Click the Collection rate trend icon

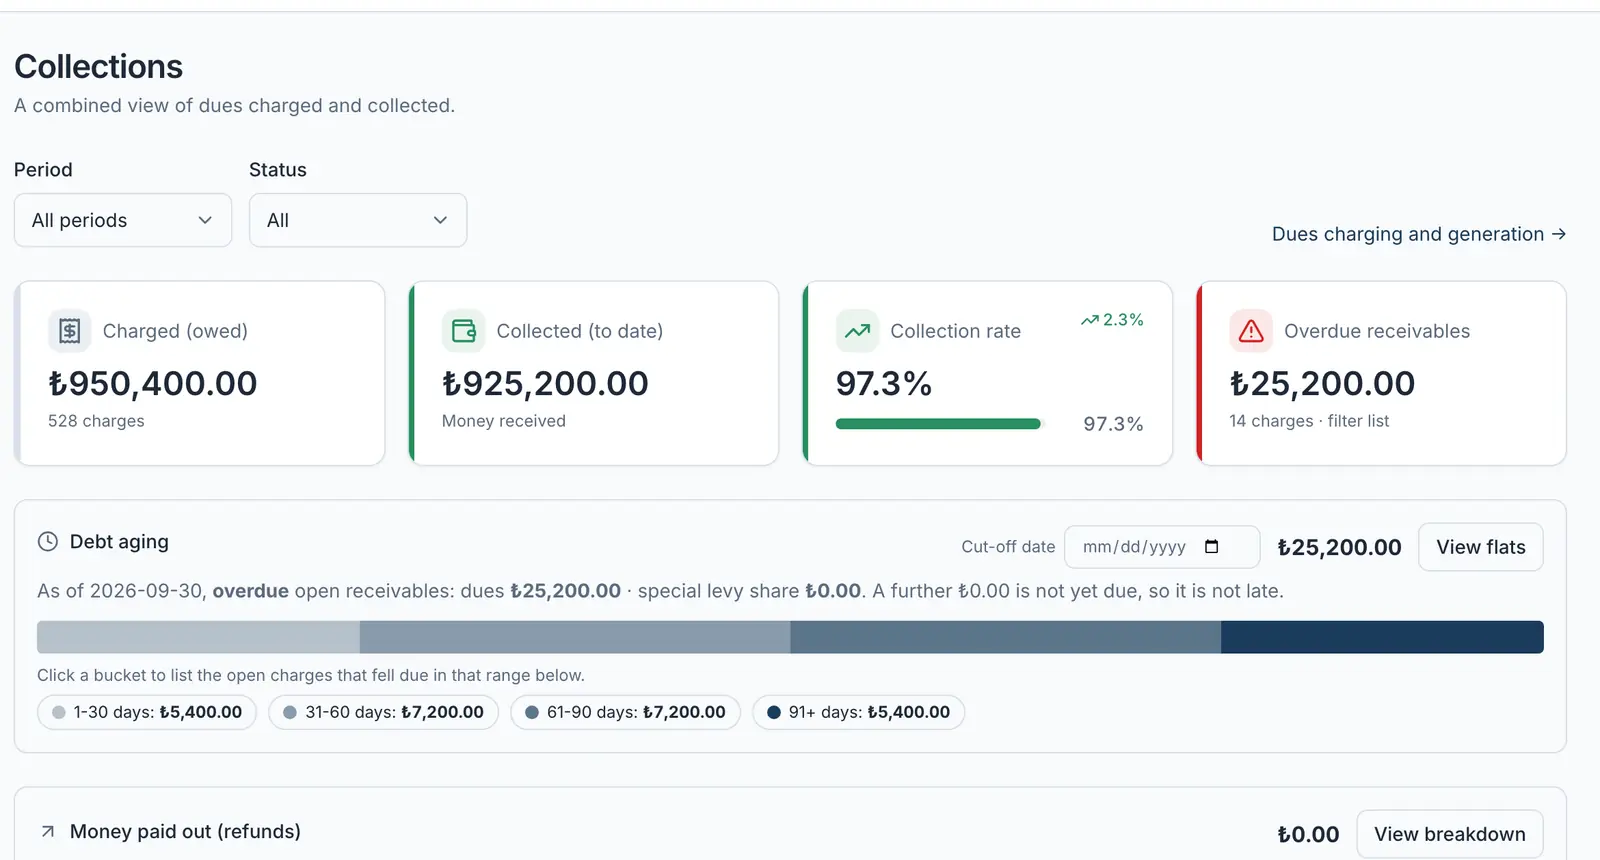click(x=857, y=331)
